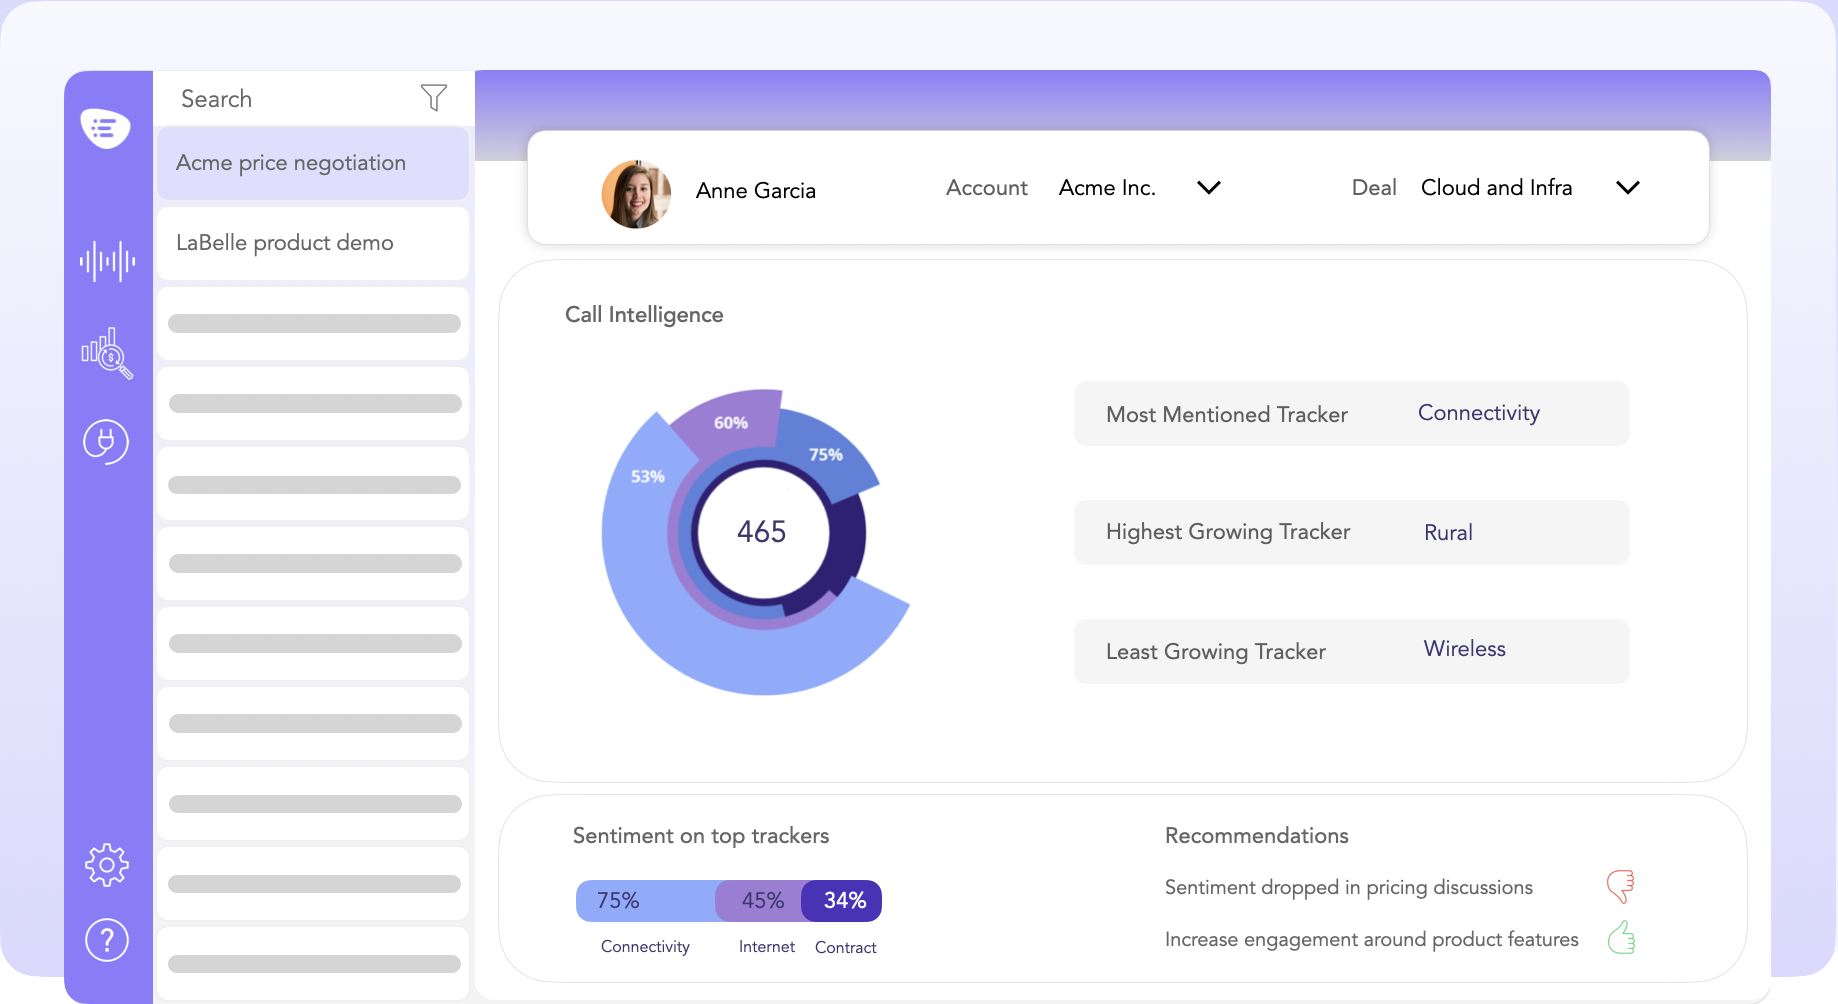The height and width of the screenshot is (1004, 1838).
Task: Open Settings via the gear icon
Action: pos(107,865)
